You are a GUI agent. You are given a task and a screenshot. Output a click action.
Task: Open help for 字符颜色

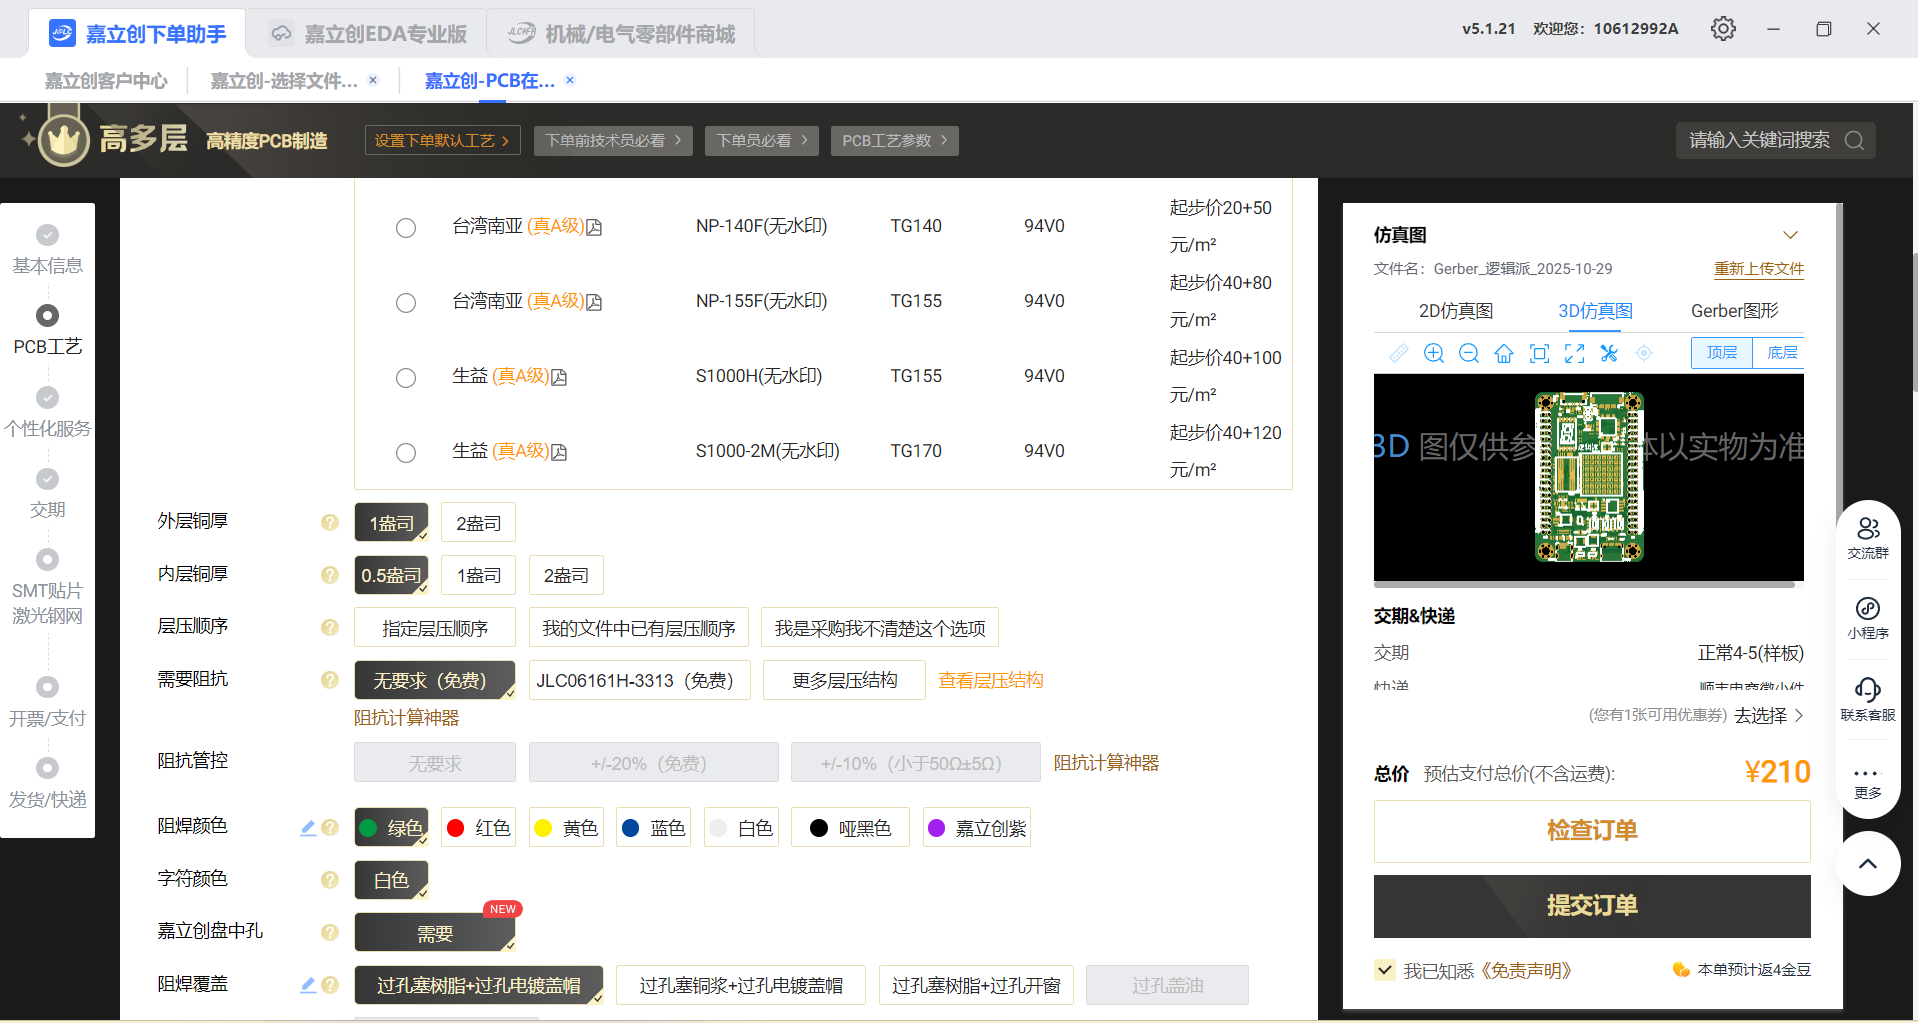(329, 880)
